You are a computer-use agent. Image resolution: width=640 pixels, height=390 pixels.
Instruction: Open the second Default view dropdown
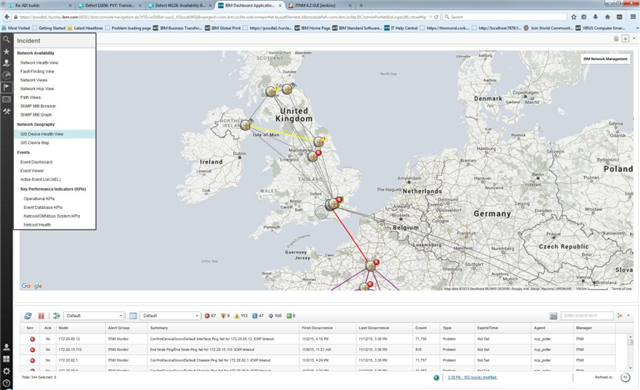pyautogui.click(x=170, y=316)
